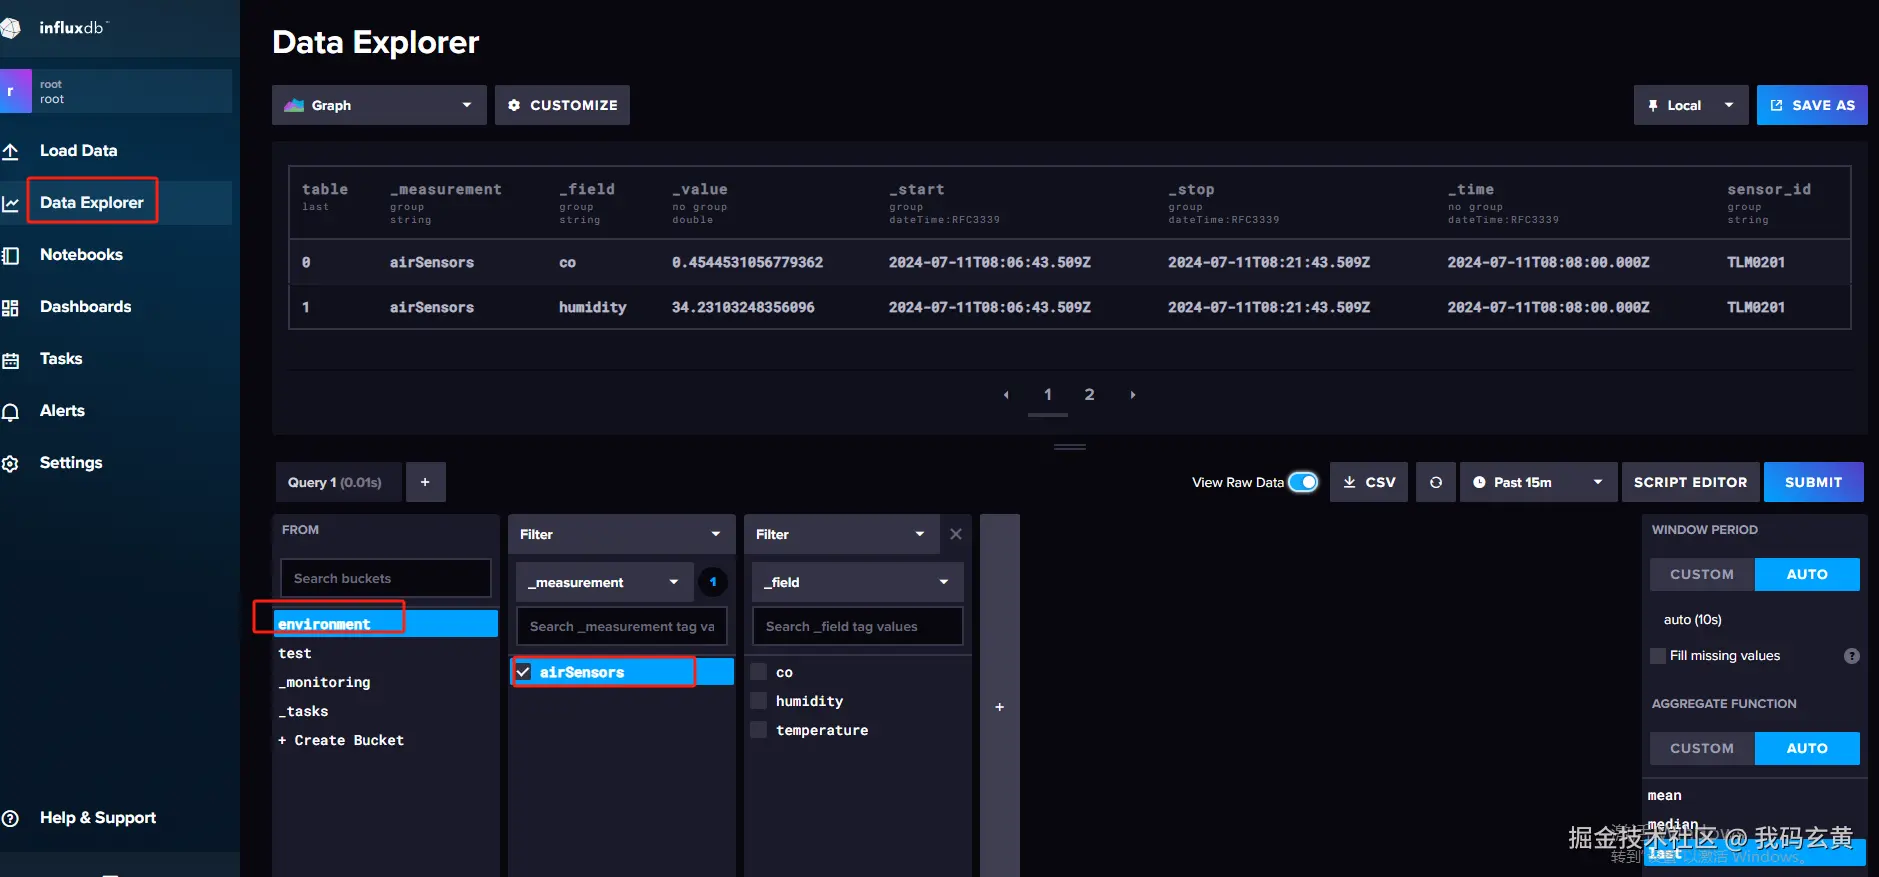Click the refresh query icon button
This screenshot has width=1879, height=877.
tap(1436, 482)
